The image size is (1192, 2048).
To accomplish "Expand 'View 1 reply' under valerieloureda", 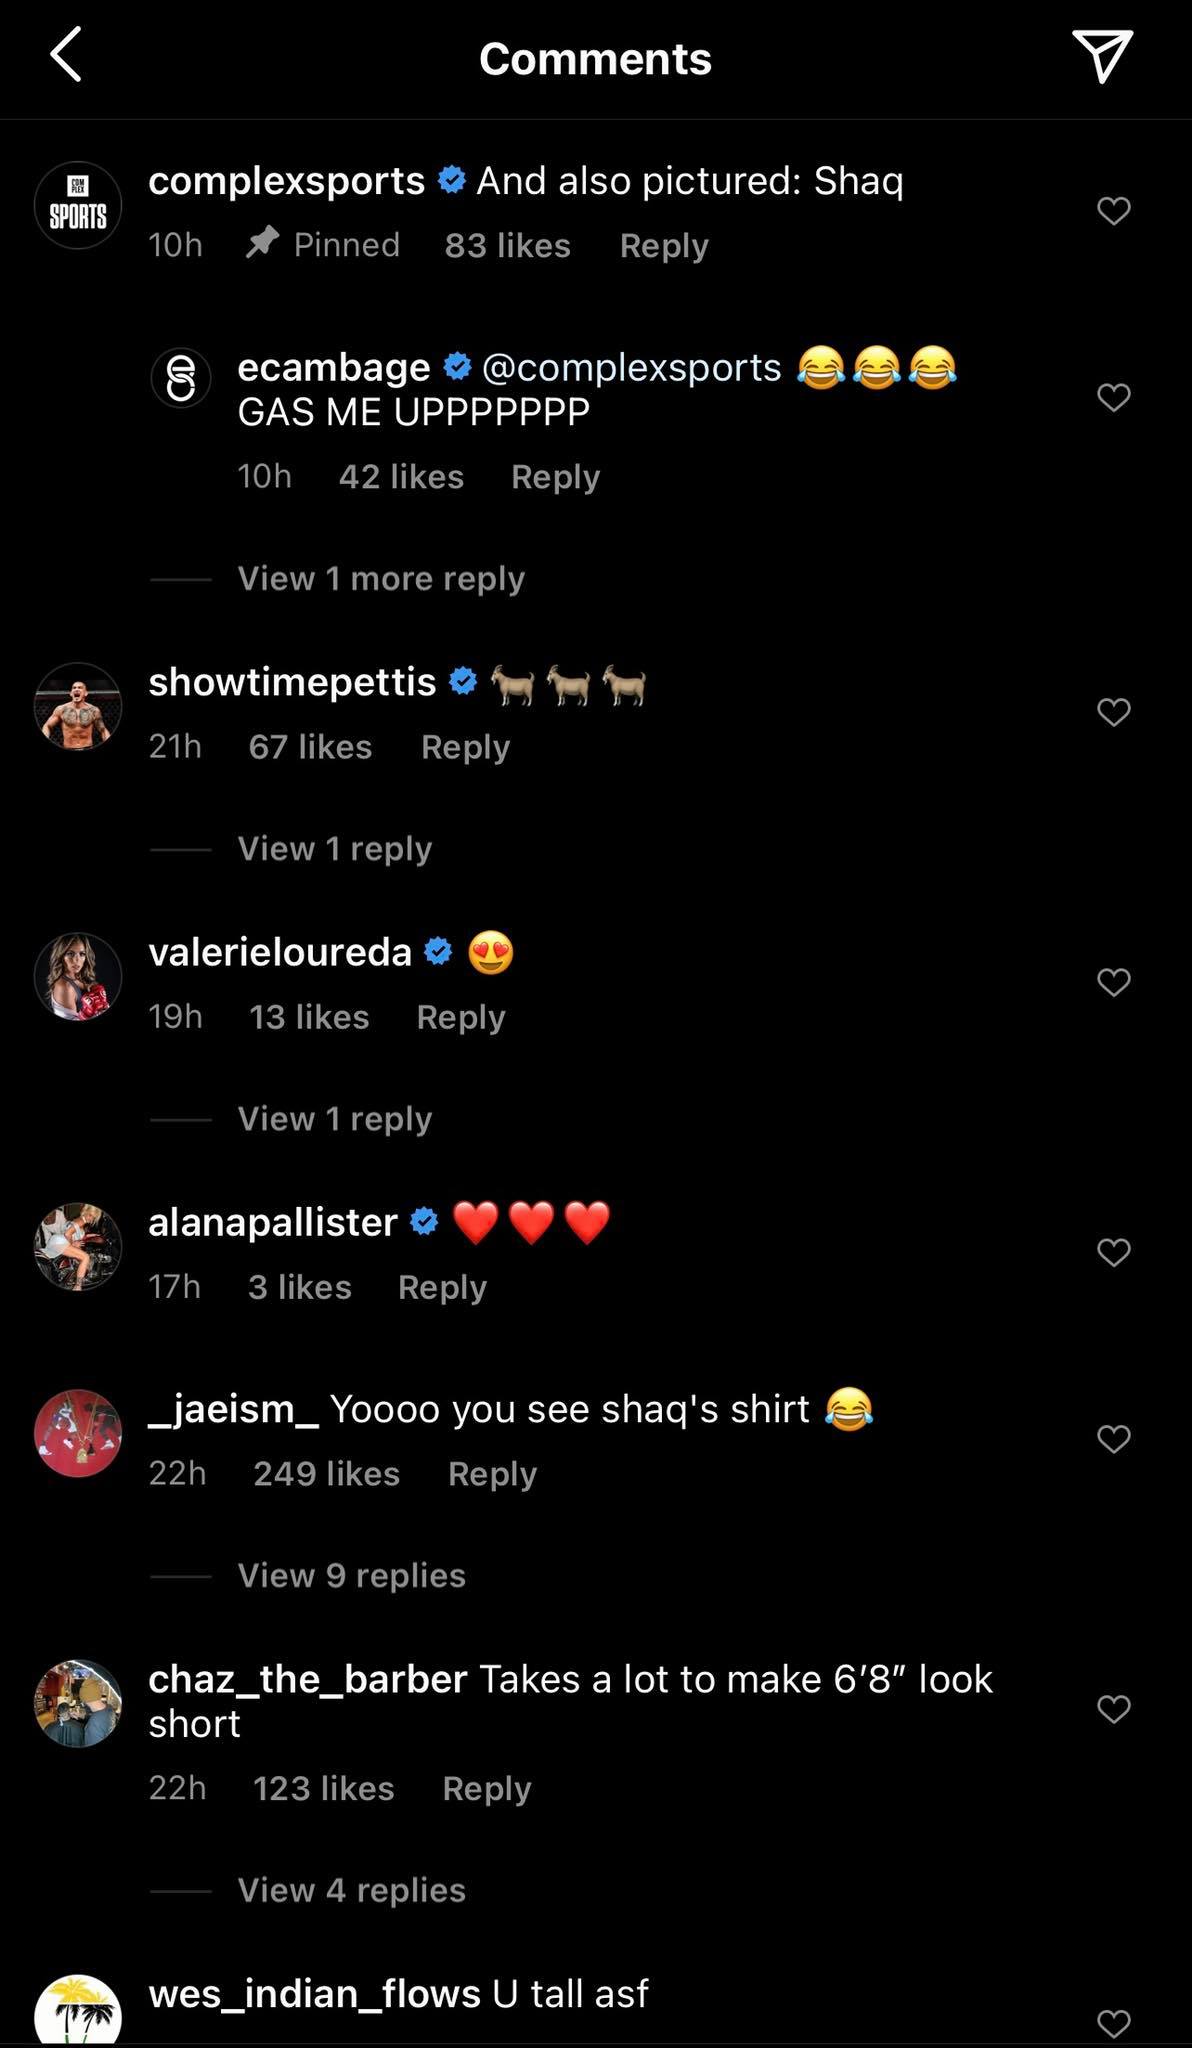I will click(335, 1118).
